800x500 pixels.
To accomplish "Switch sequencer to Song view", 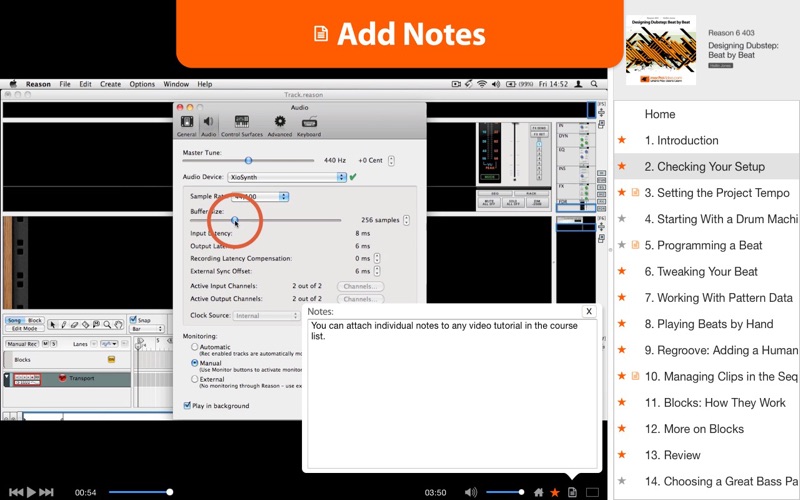I will (14, 320).
